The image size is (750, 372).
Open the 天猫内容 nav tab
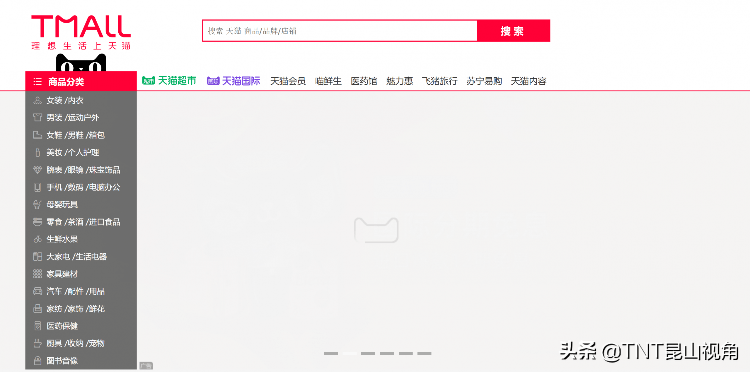pyautogui.click(x=529, y=81)
